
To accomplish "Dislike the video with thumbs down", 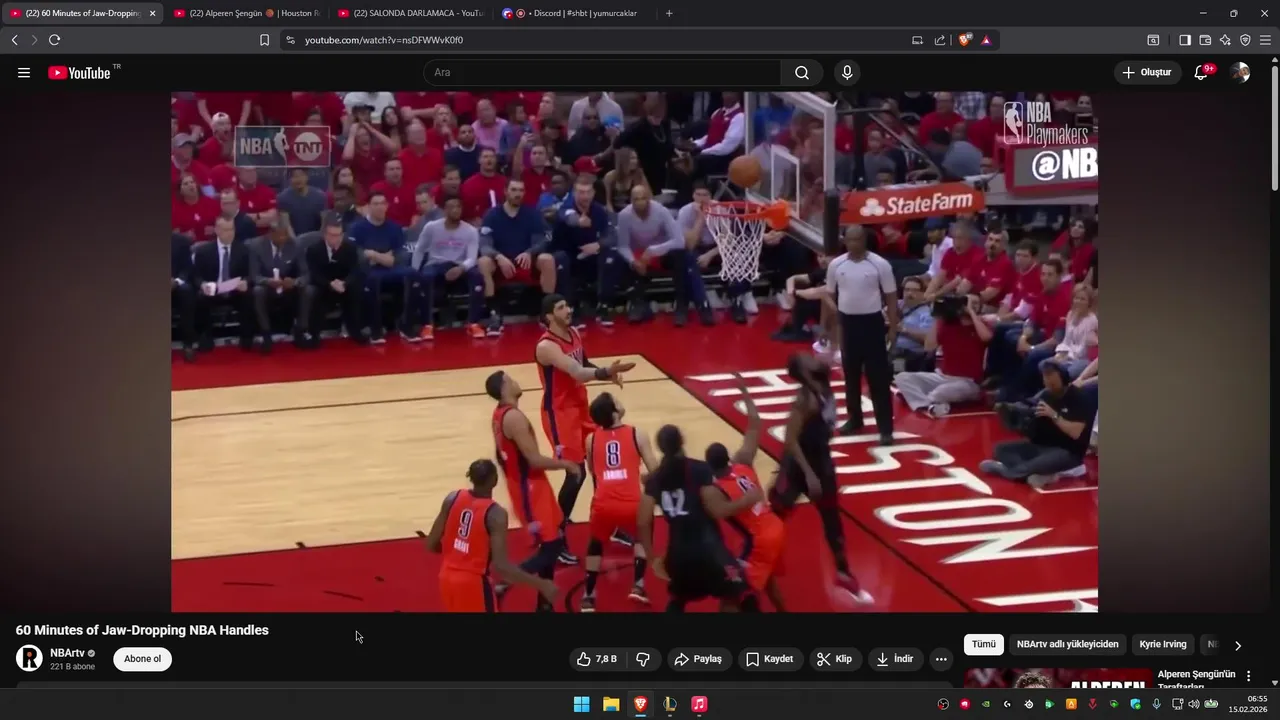I will tap(643, 659).
